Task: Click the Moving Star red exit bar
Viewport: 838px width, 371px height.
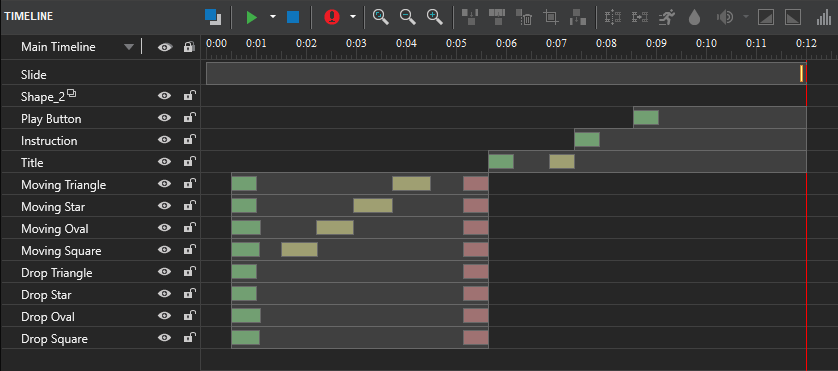Action: (476, 205)
